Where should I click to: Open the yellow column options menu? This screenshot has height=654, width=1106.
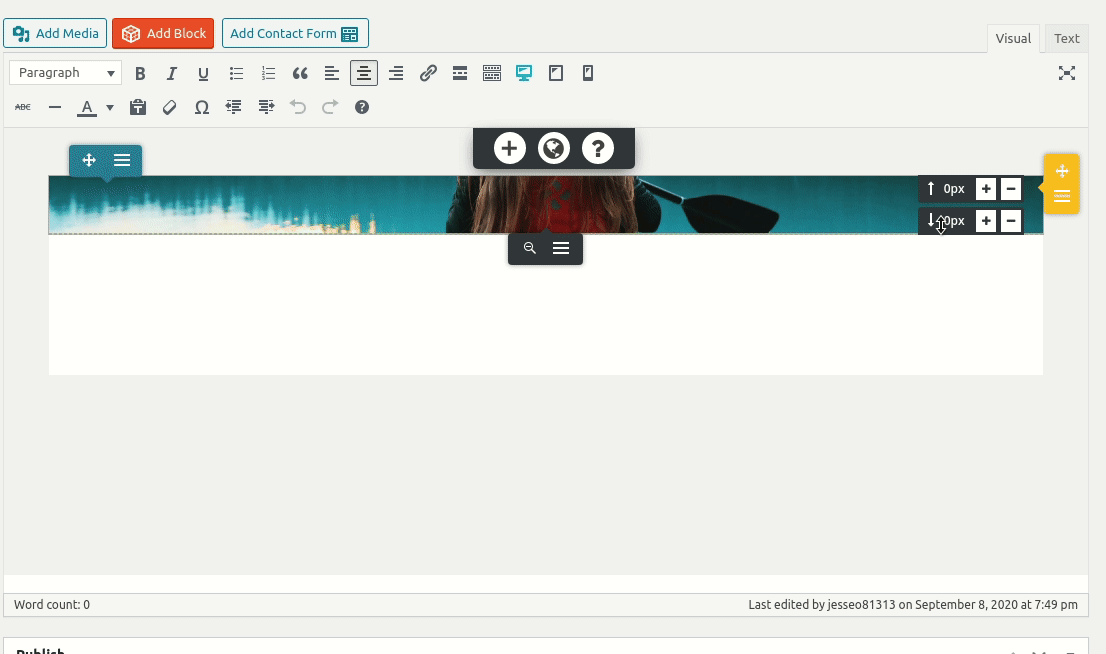(x=1062, y=196)
